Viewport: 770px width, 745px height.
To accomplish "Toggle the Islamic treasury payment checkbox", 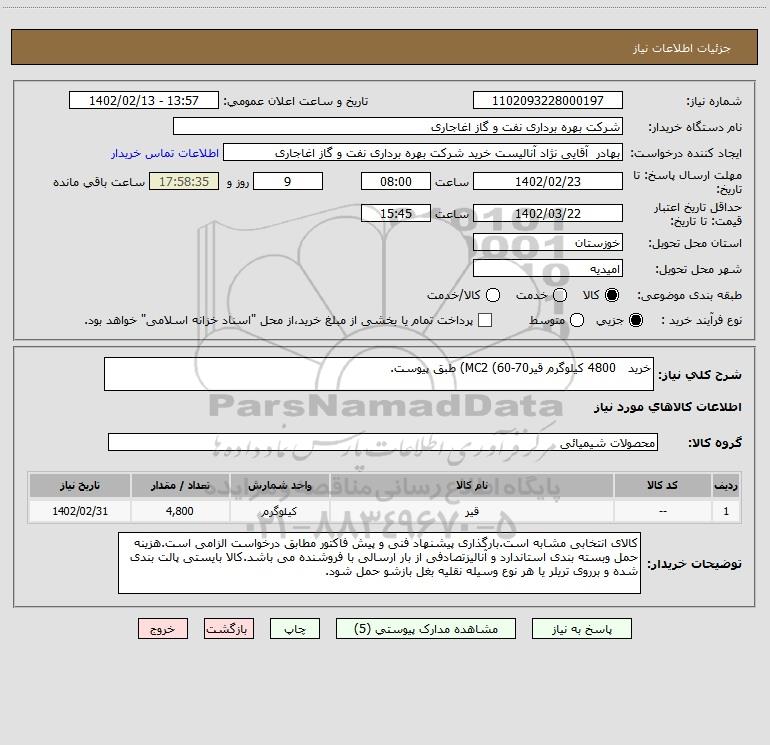I will (485, 321).
